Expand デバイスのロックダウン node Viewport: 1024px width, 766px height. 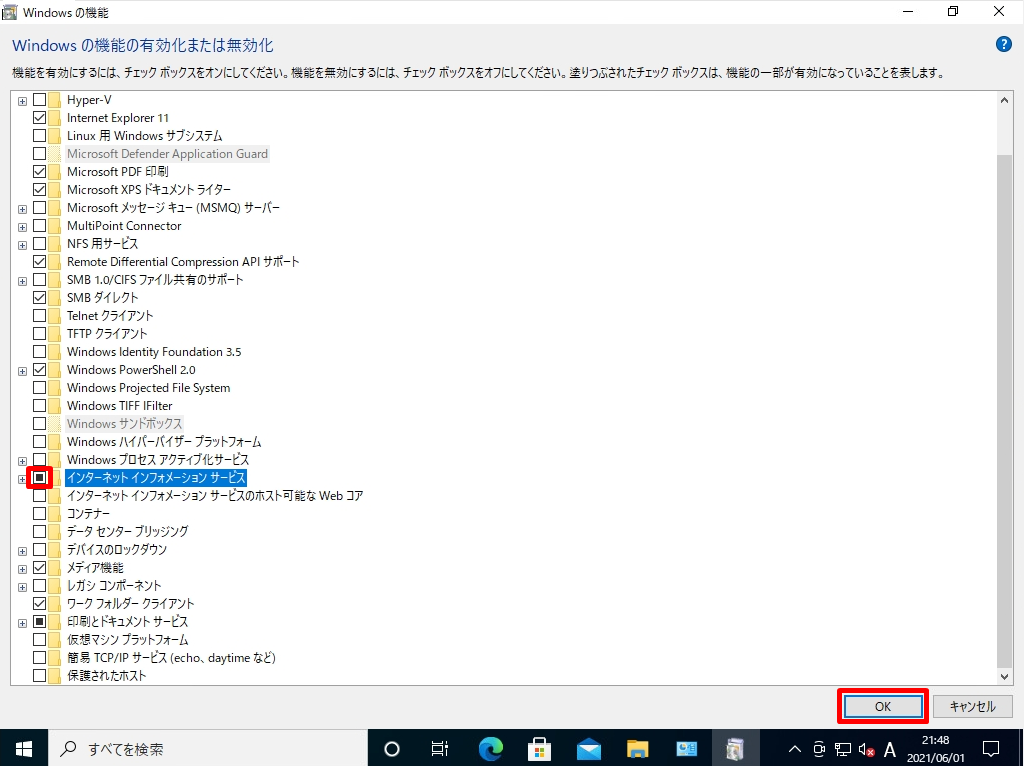22,551
